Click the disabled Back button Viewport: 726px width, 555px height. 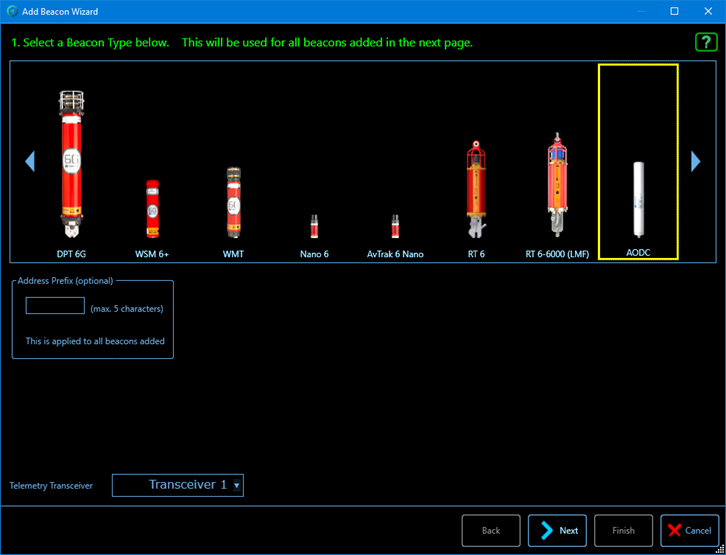coord(491,530)
